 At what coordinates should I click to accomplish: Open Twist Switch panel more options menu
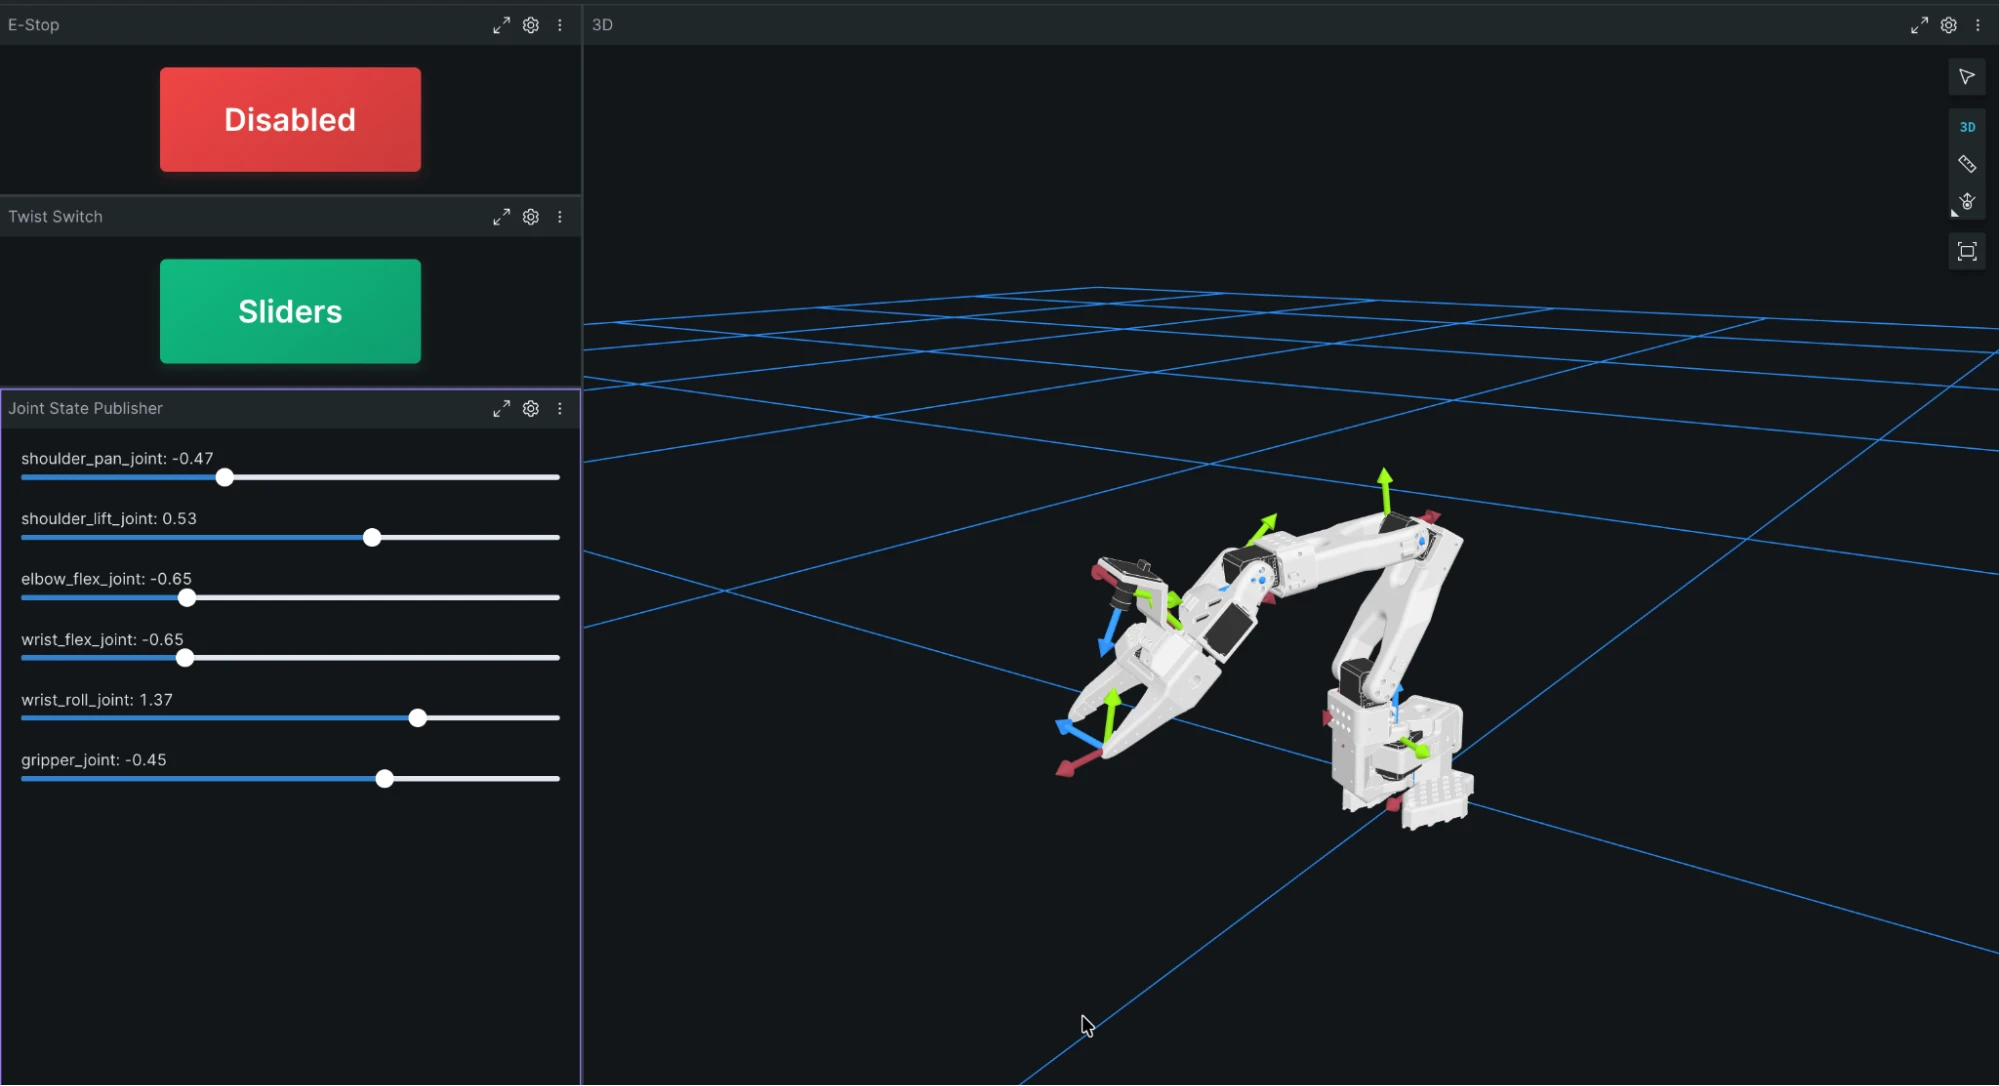click(560, 217)
